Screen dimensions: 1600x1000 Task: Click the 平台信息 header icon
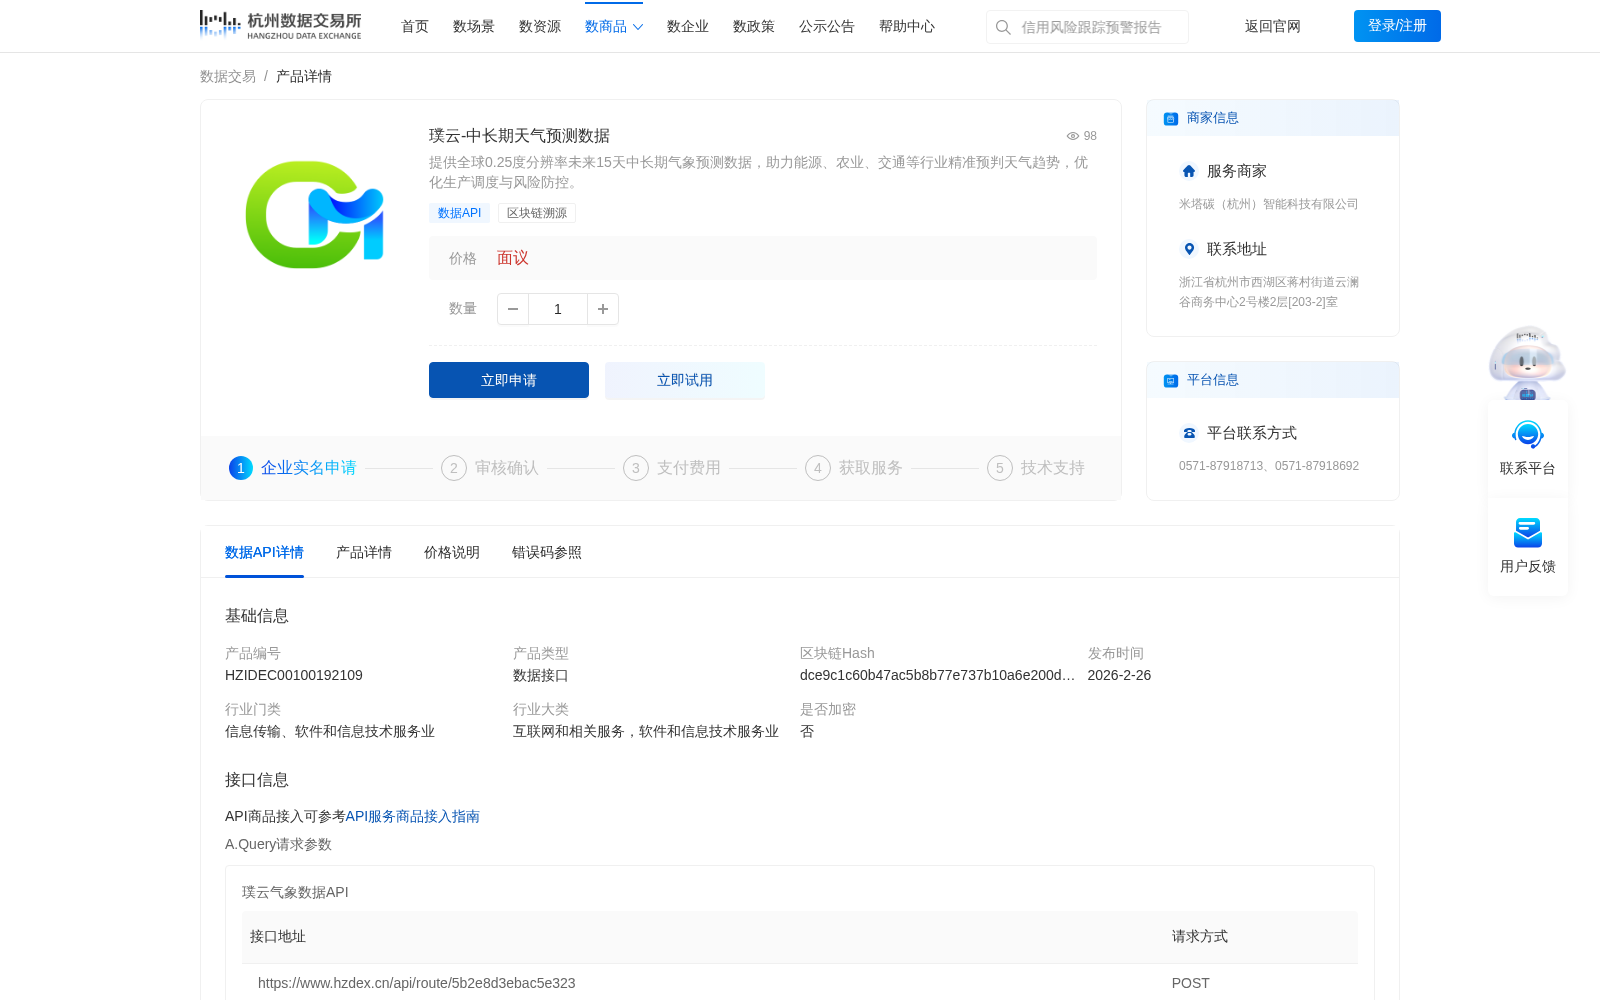tap(1170, 380)
